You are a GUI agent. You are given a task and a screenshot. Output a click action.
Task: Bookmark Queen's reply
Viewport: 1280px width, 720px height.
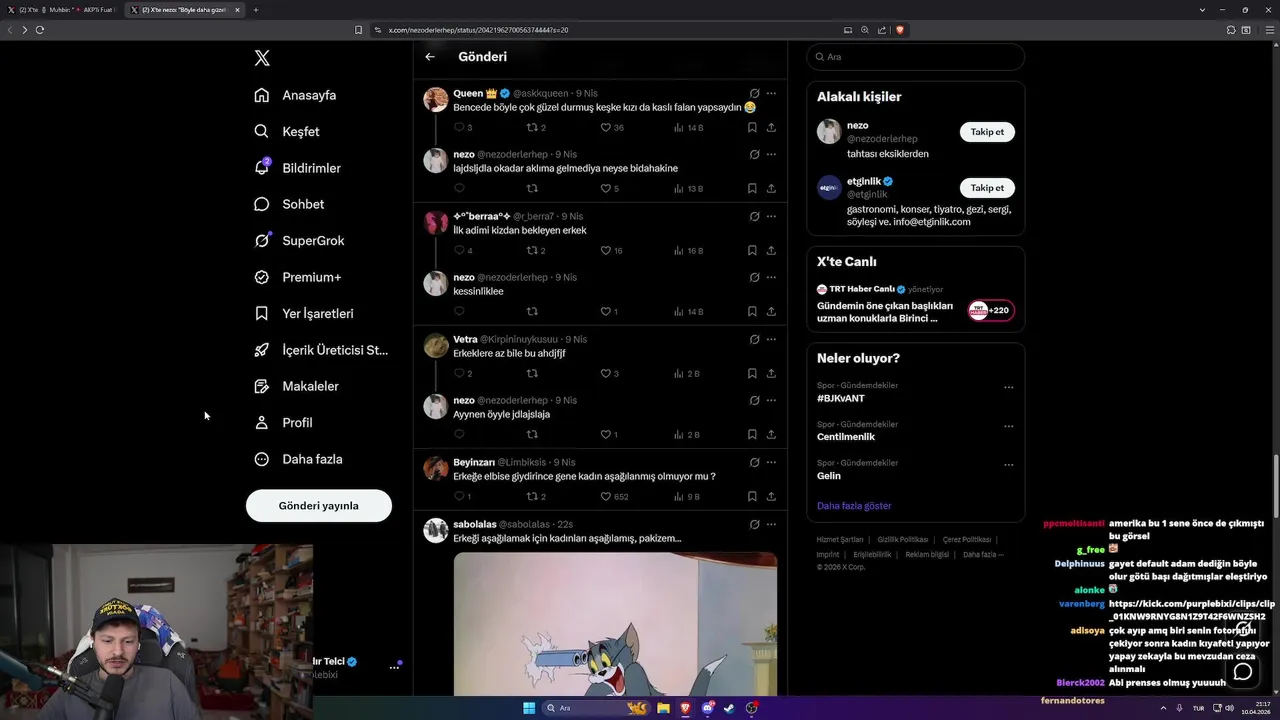[752, 128]
